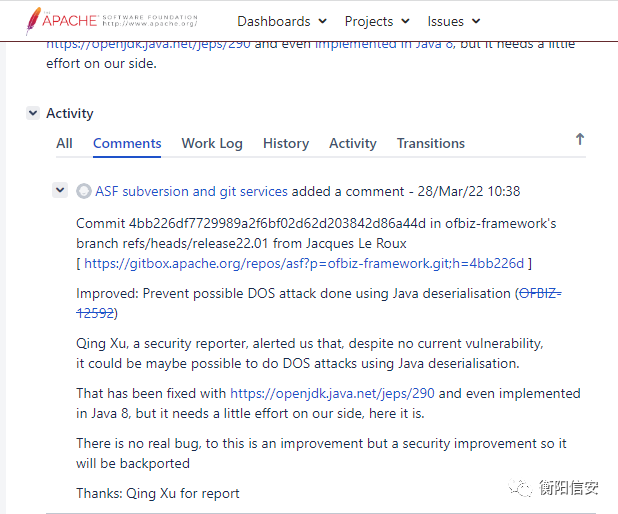Screen dimensions: 618x514
Task: Switch to the Transitions tab
Action: pyautogui.click(x=430, y=143)
